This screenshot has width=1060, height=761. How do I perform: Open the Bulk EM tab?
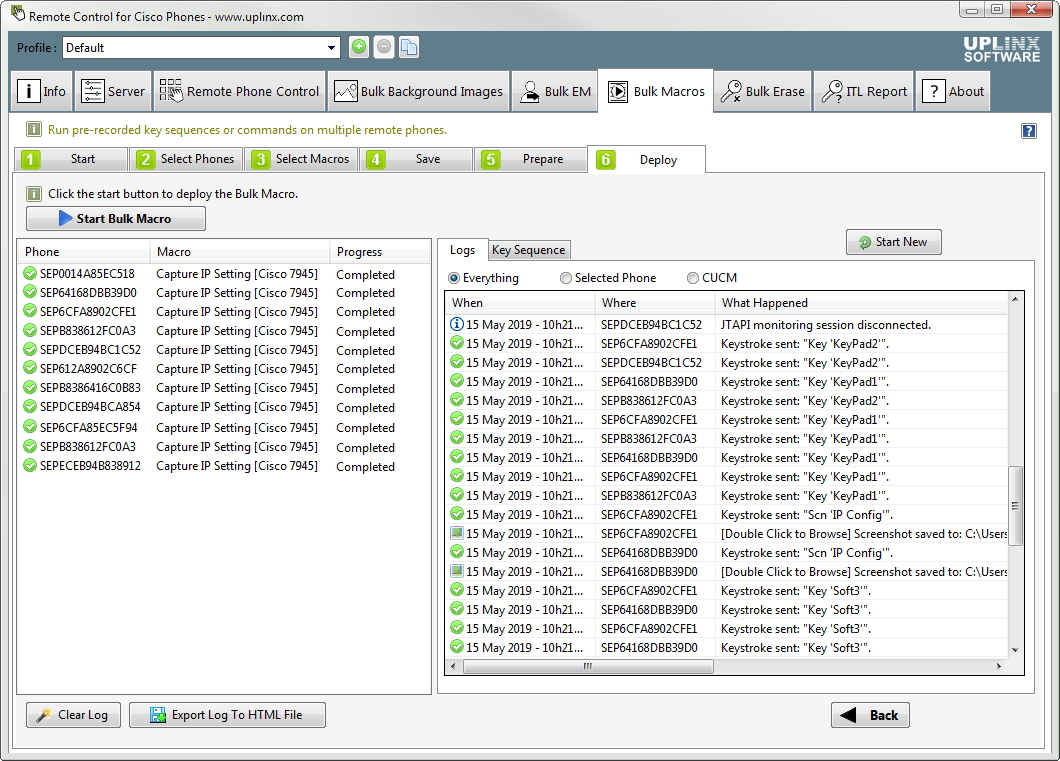[x=554, y=91]
